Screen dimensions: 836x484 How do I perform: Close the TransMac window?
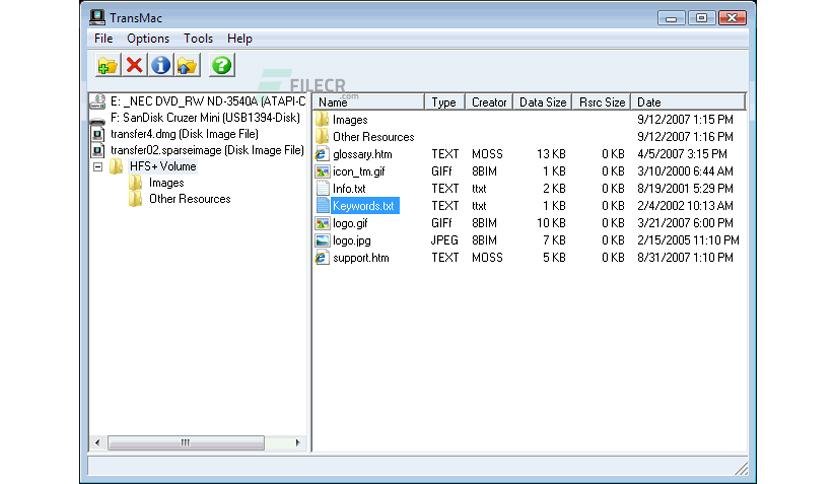point(732,18)
